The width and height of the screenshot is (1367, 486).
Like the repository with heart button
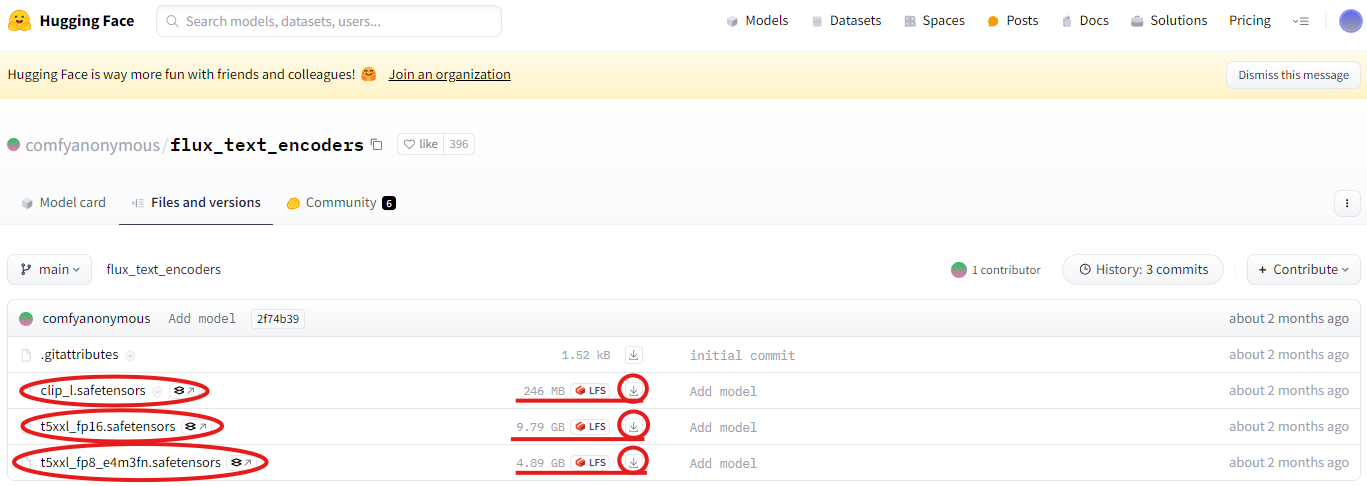tap(420, 144)
